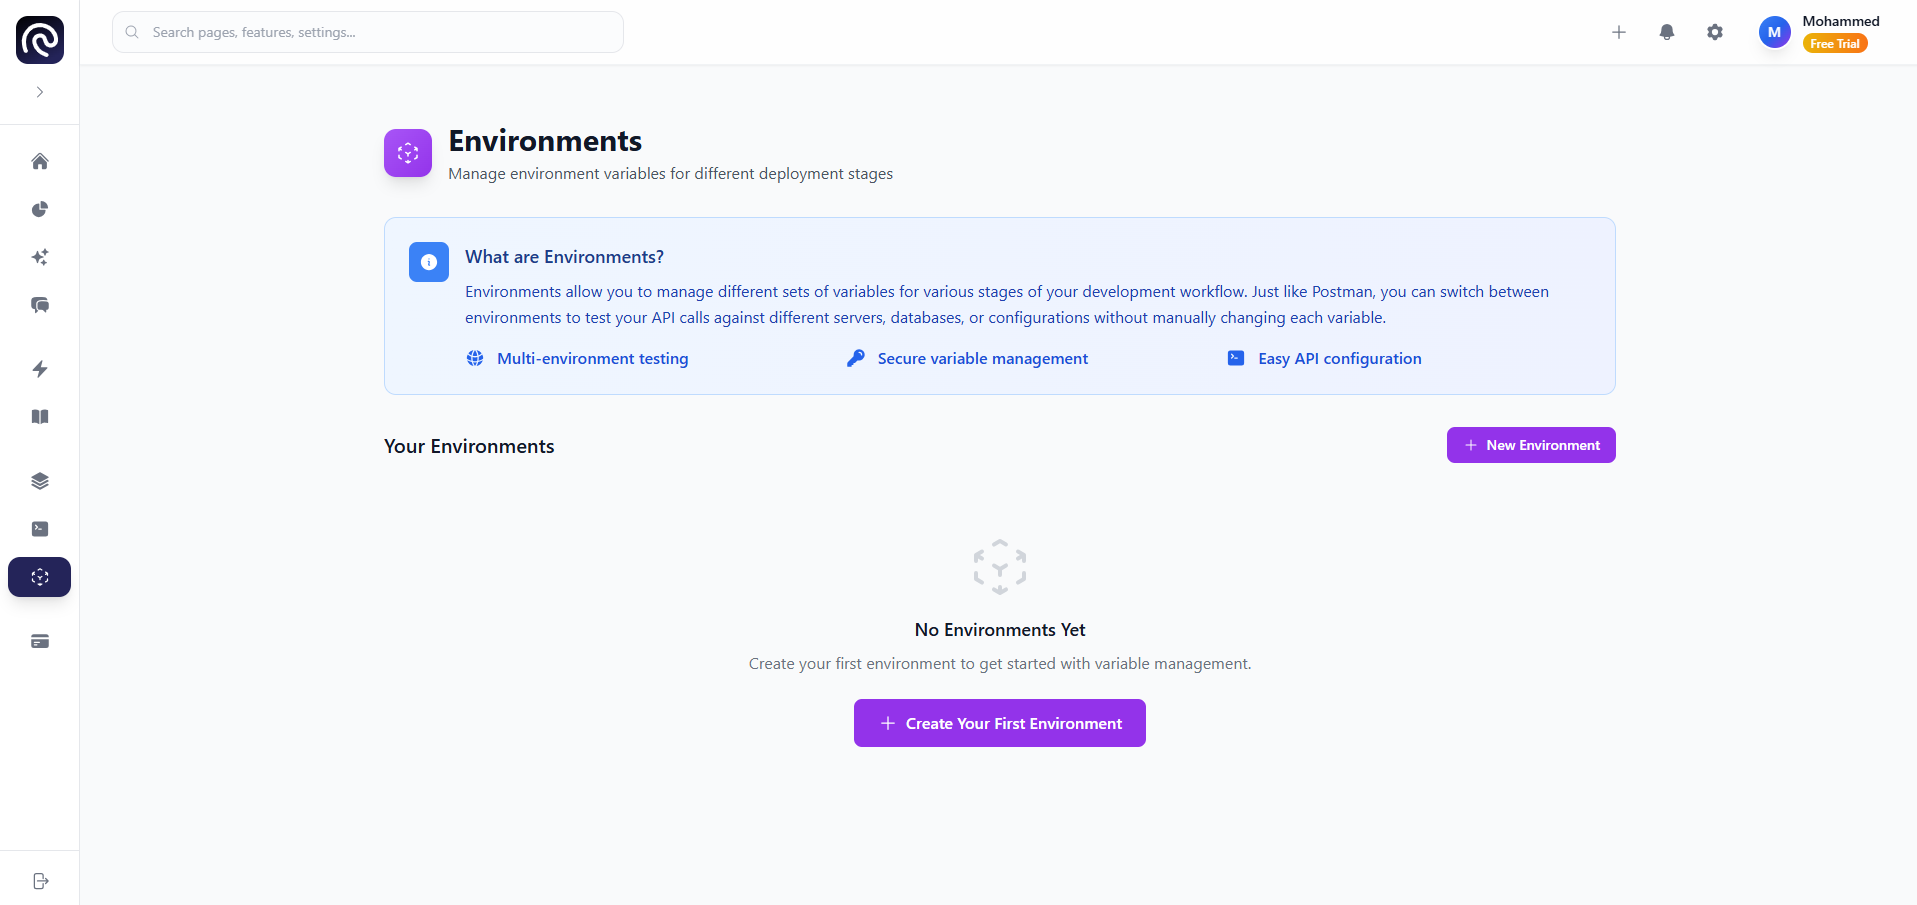Viewport: 1917px width, 905px height.
Task: Click the logout icon at sidebar bottom
Action: click(40, 881)
